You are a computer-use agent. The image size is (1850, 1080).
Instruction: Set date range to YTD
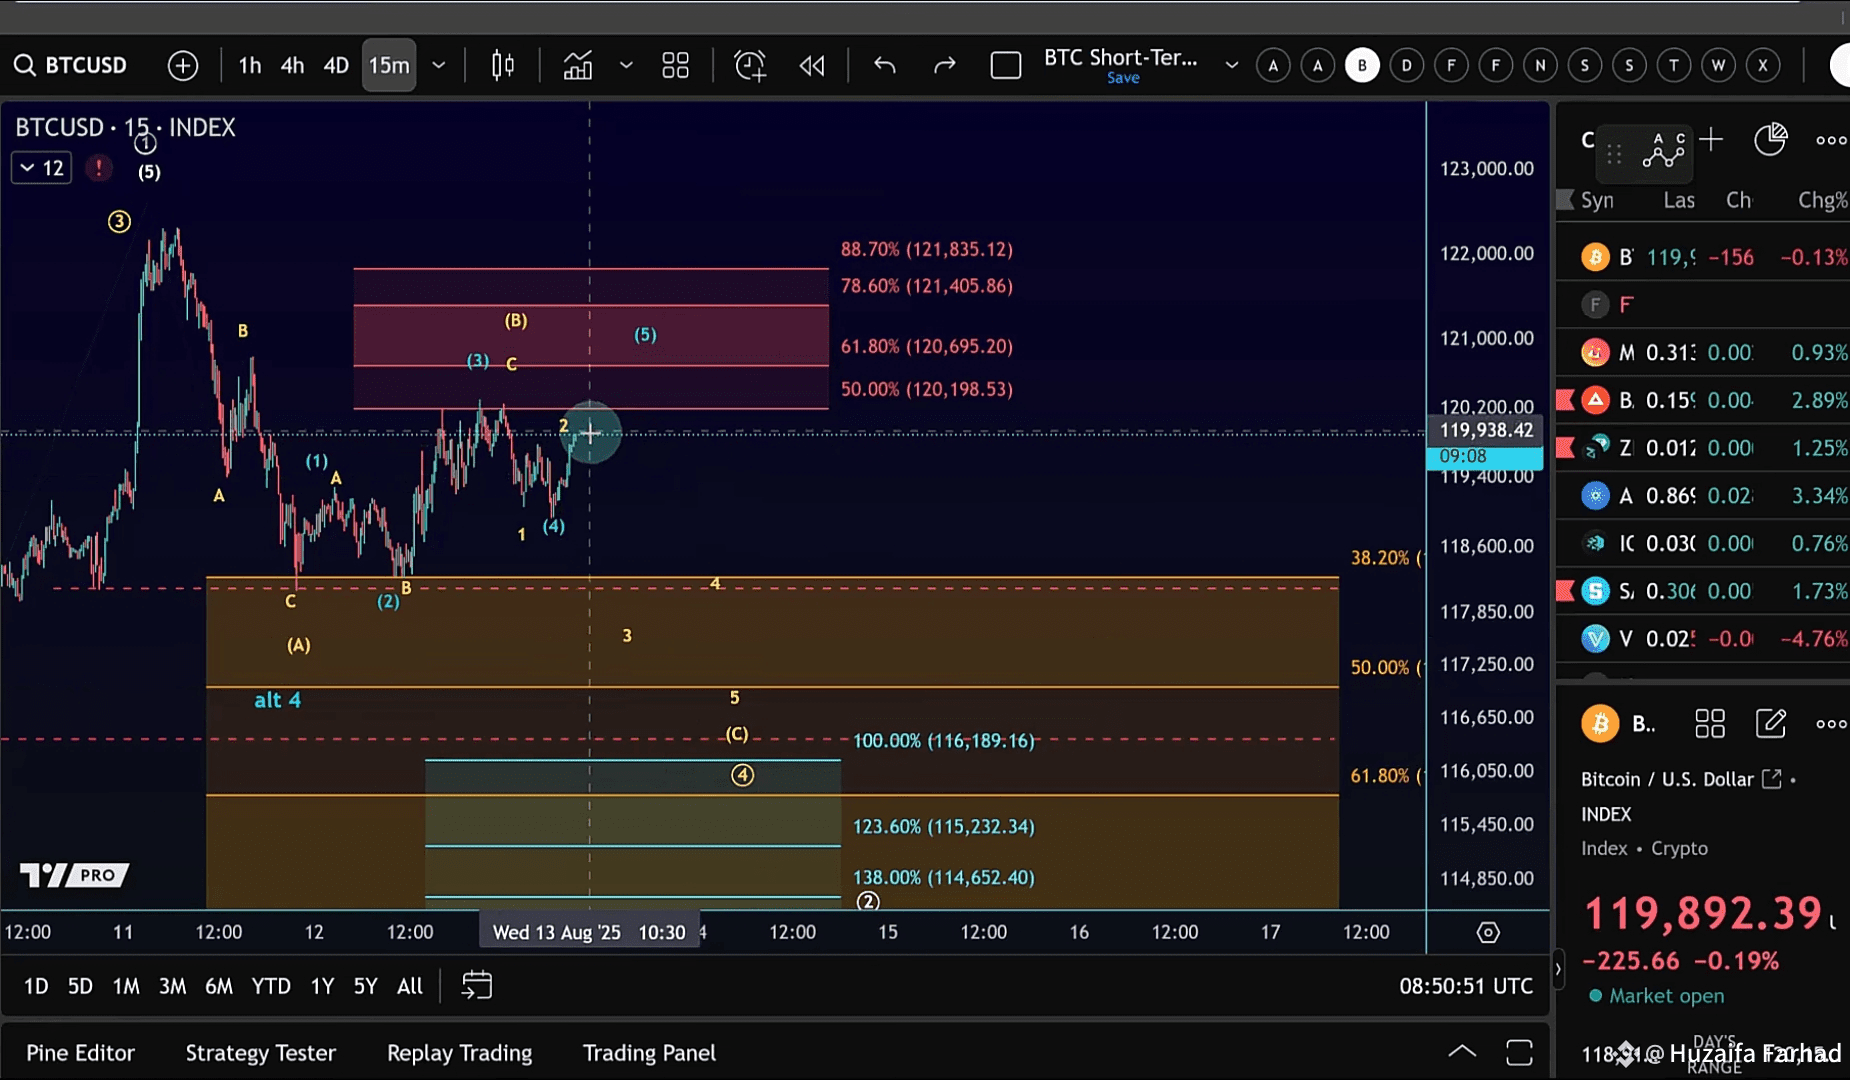pos(271,986)
